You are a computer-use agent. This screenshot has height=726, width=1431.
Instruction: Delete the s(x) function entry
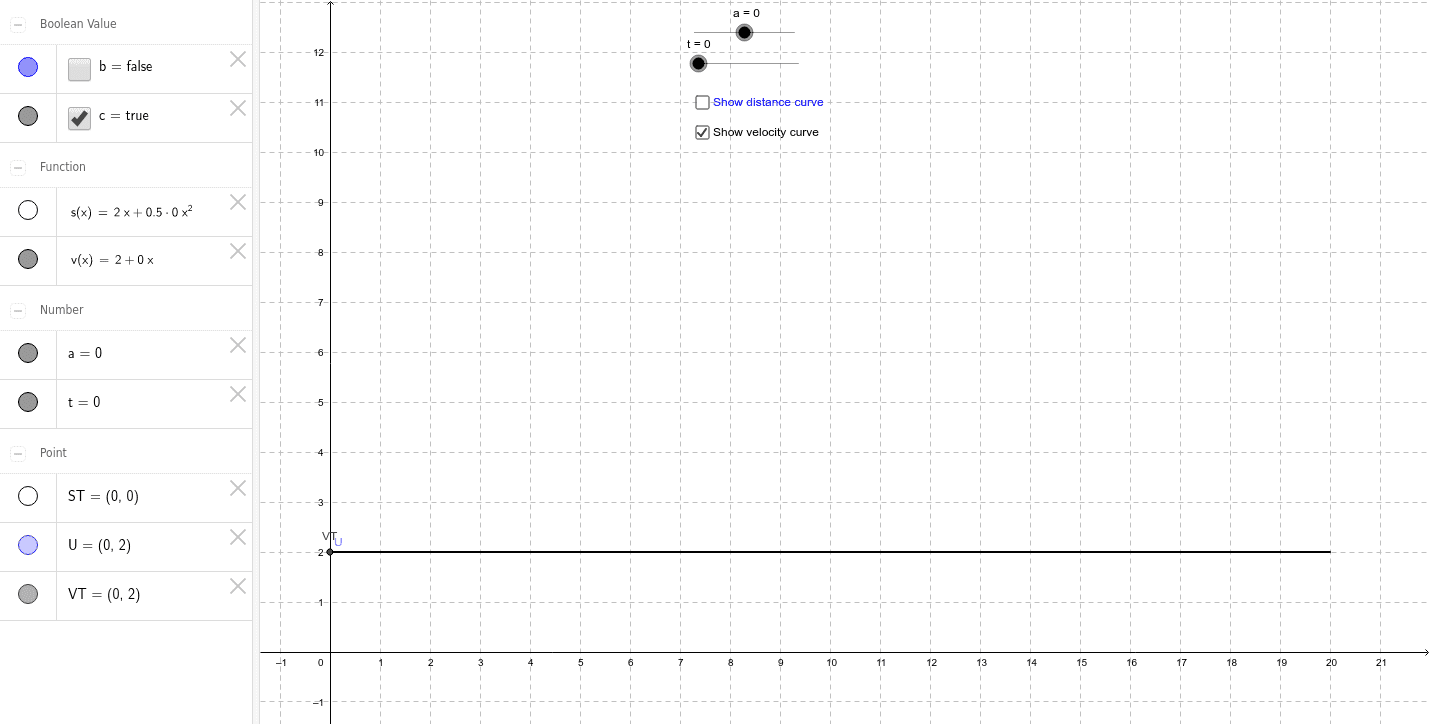[x=238, y=202]
